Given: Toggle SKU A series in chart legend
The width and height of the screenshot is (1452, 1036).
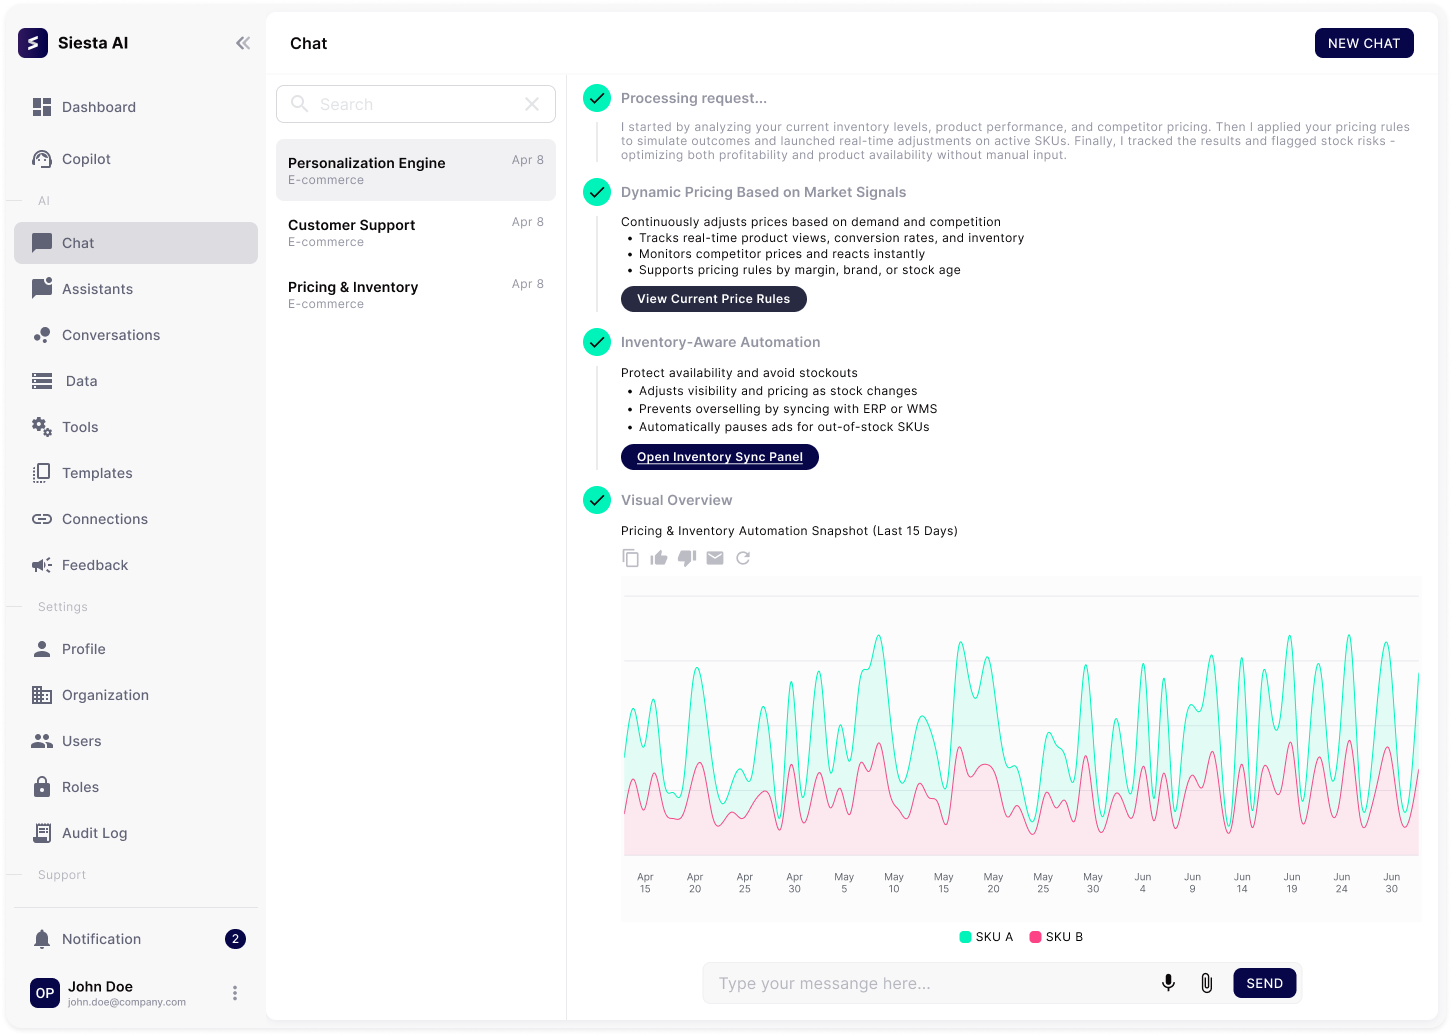Looking at the screenshot, I should click(986, 937).
